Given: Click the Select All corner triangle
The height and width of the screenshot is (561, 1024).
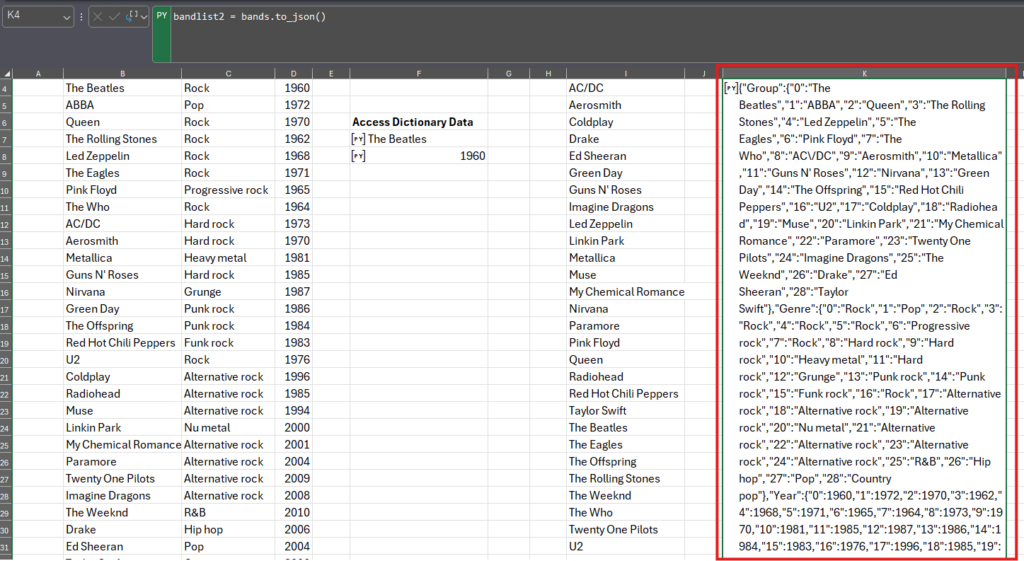Looking at the screenshot, I should point(8,74).
